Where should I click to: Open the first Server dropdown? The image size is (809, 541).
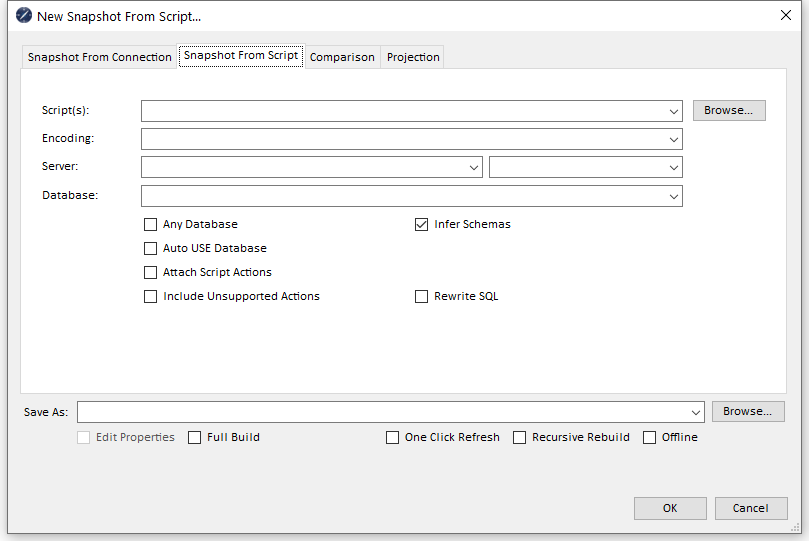474,168
